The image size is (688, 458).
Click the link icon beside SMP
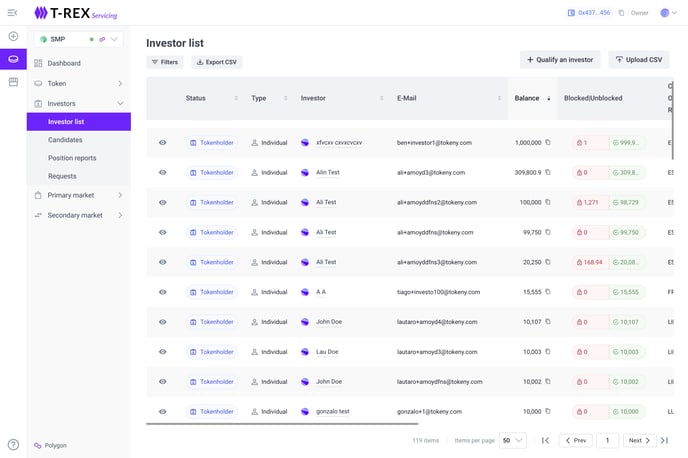pos(102,39)
